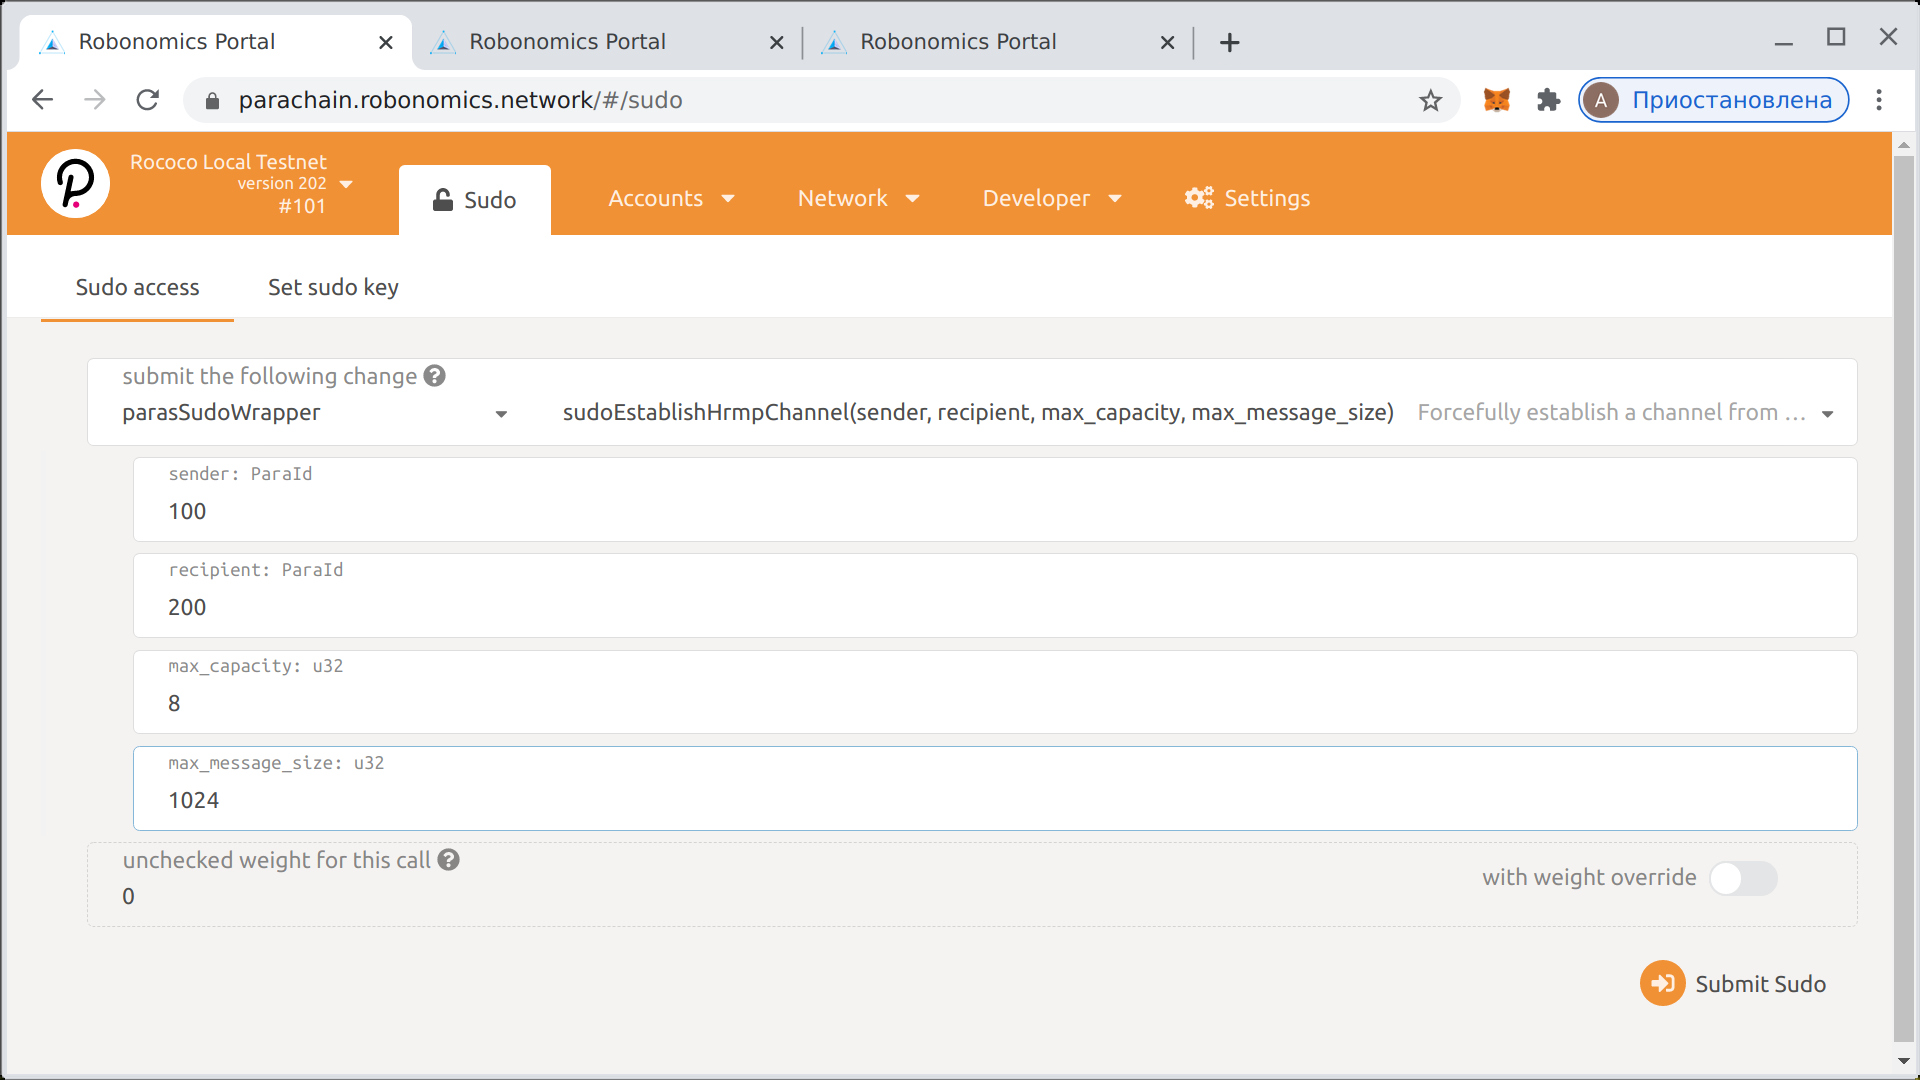
Task: Click the Settings gear icon
Action: point(1198,198)
